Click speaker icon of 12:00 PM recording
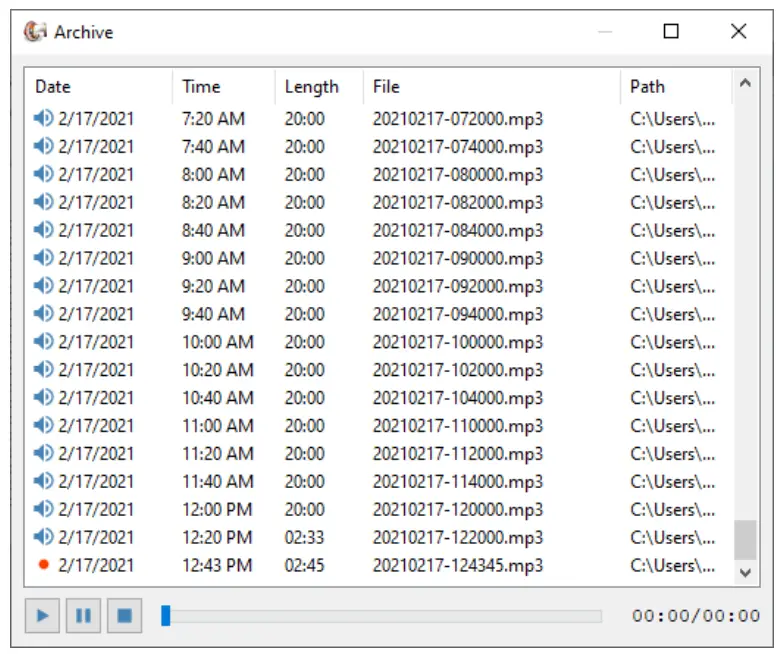This screenshot has height=654, width=776. (44, 508)
